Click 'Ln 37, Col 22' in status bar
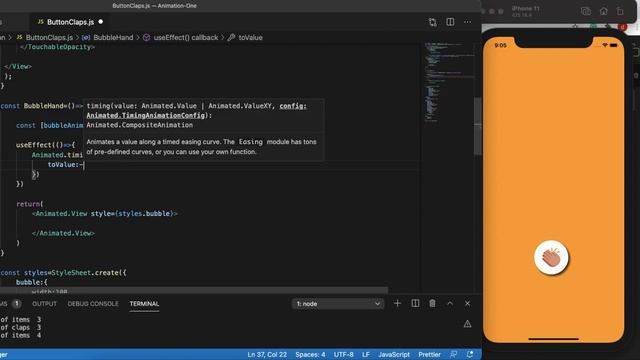This screenshot has width=640, height=360. pos(267,355)
